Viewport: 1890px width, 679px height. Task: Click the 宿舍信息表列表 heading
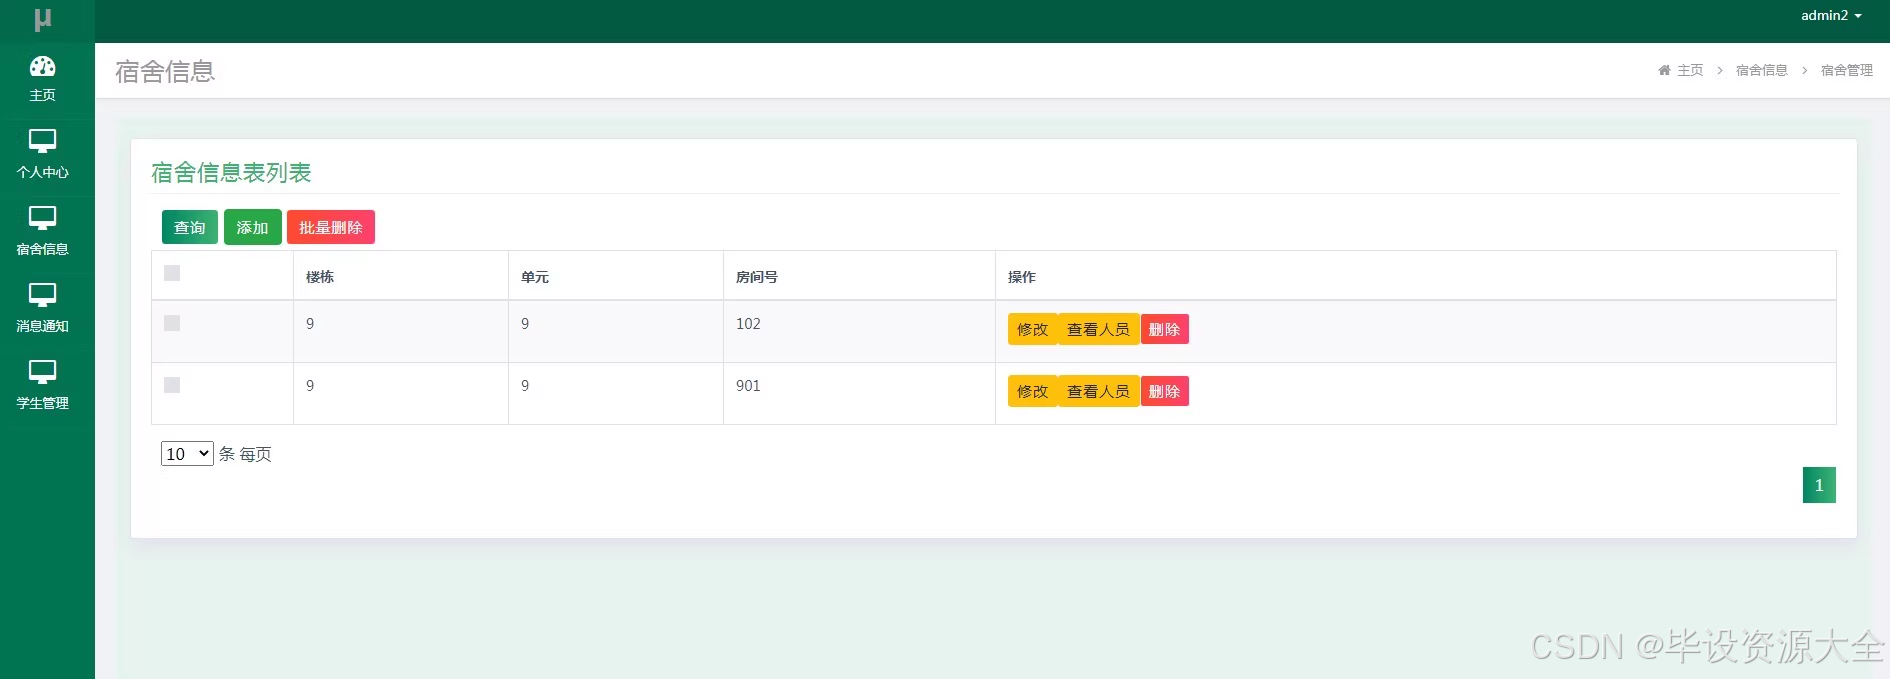pyautogui.click(x=231, y=173)
